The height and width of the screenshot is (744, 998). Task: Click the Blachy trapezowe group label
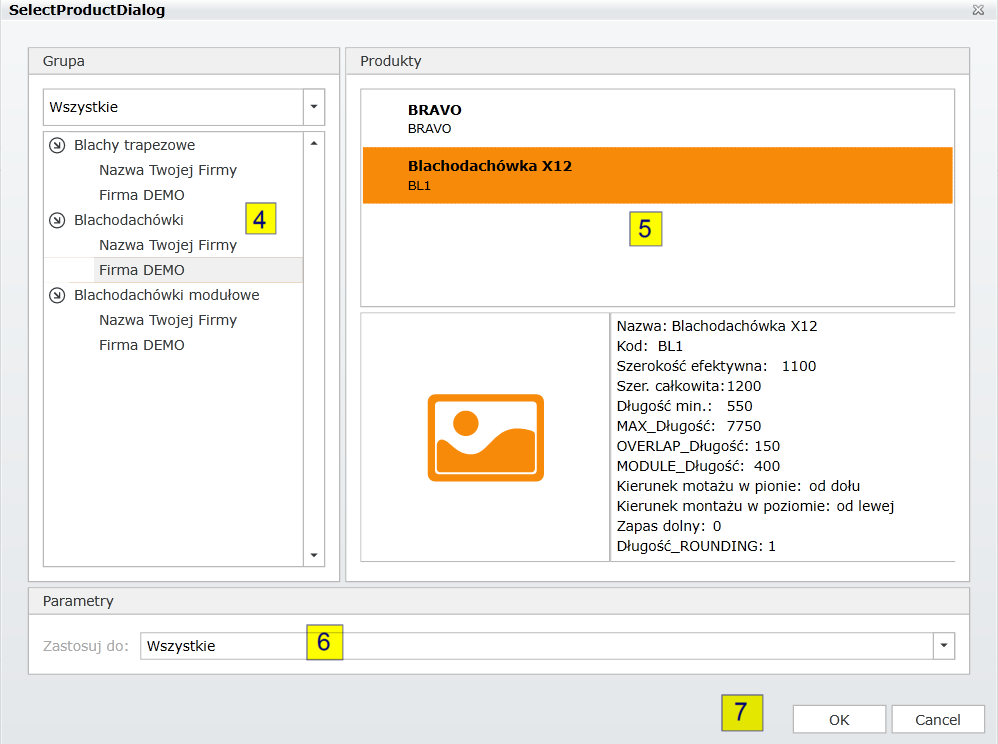tap(134, 145)
